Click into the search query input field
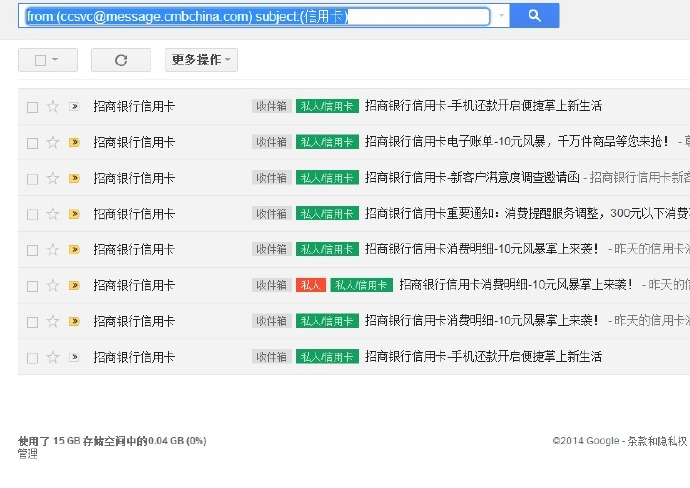Image resolution: width=690 pixels, height=488 pixels. (257, 16)
